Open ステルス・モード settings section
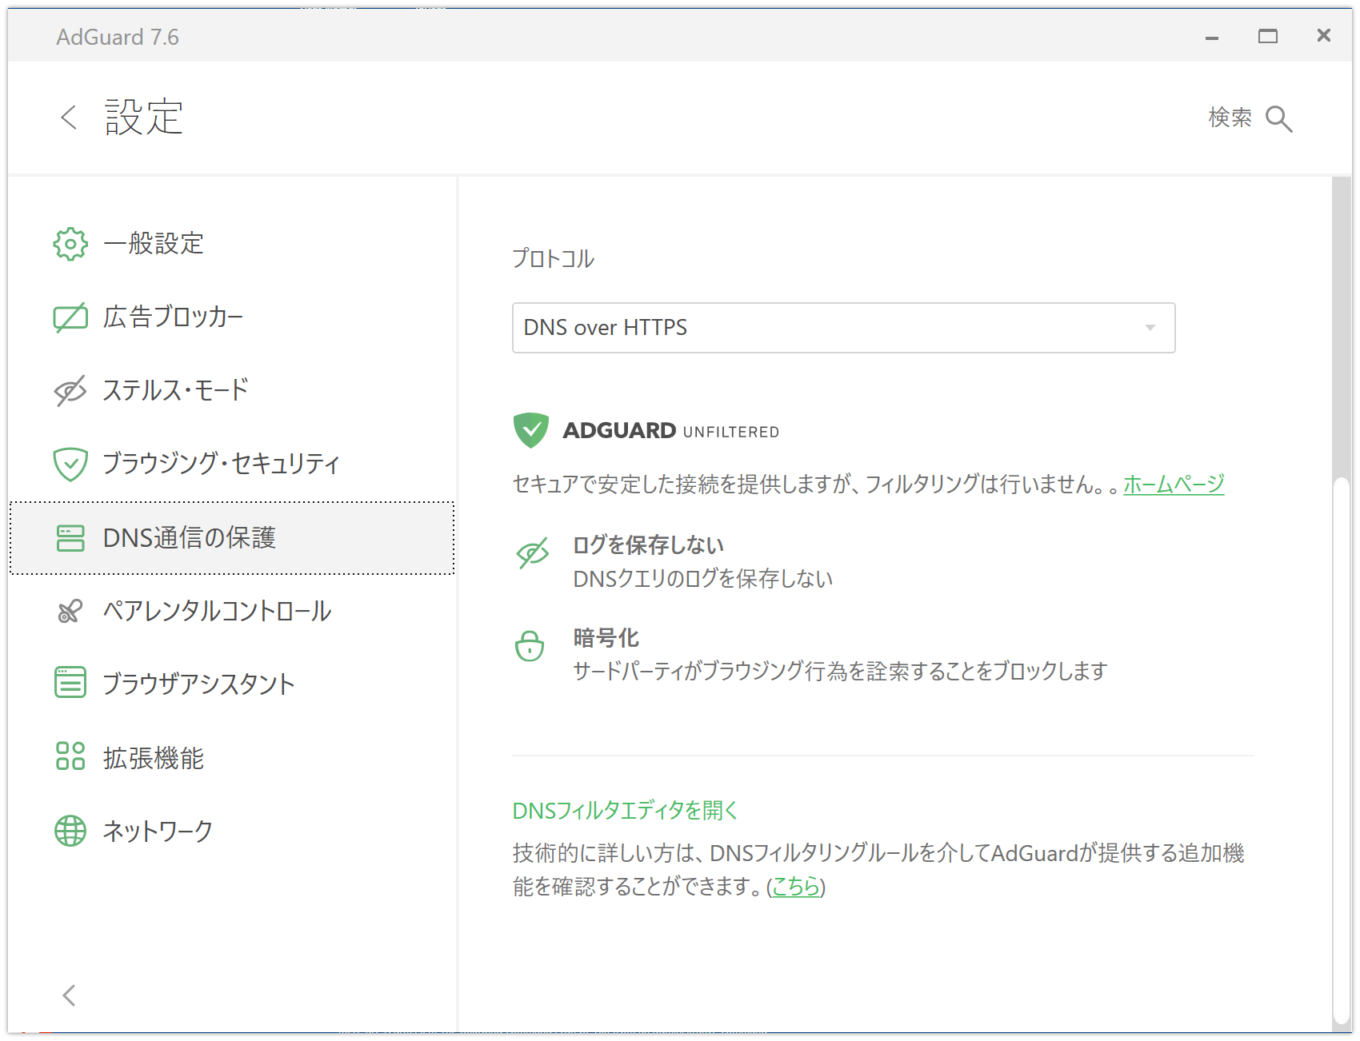 pos(232,391)
